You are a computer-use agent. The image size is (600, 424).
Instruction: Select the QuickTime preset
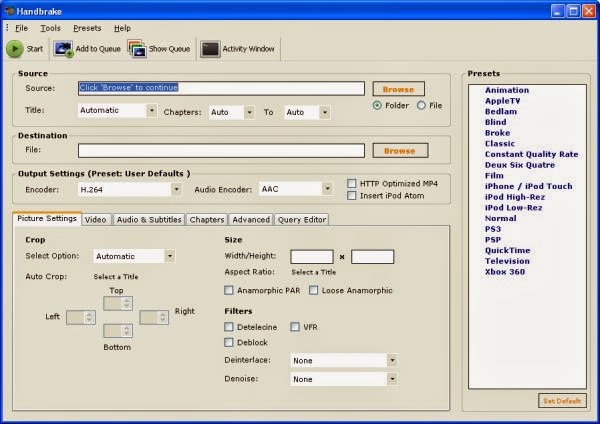pyautogui.click(x=507, y=251)
